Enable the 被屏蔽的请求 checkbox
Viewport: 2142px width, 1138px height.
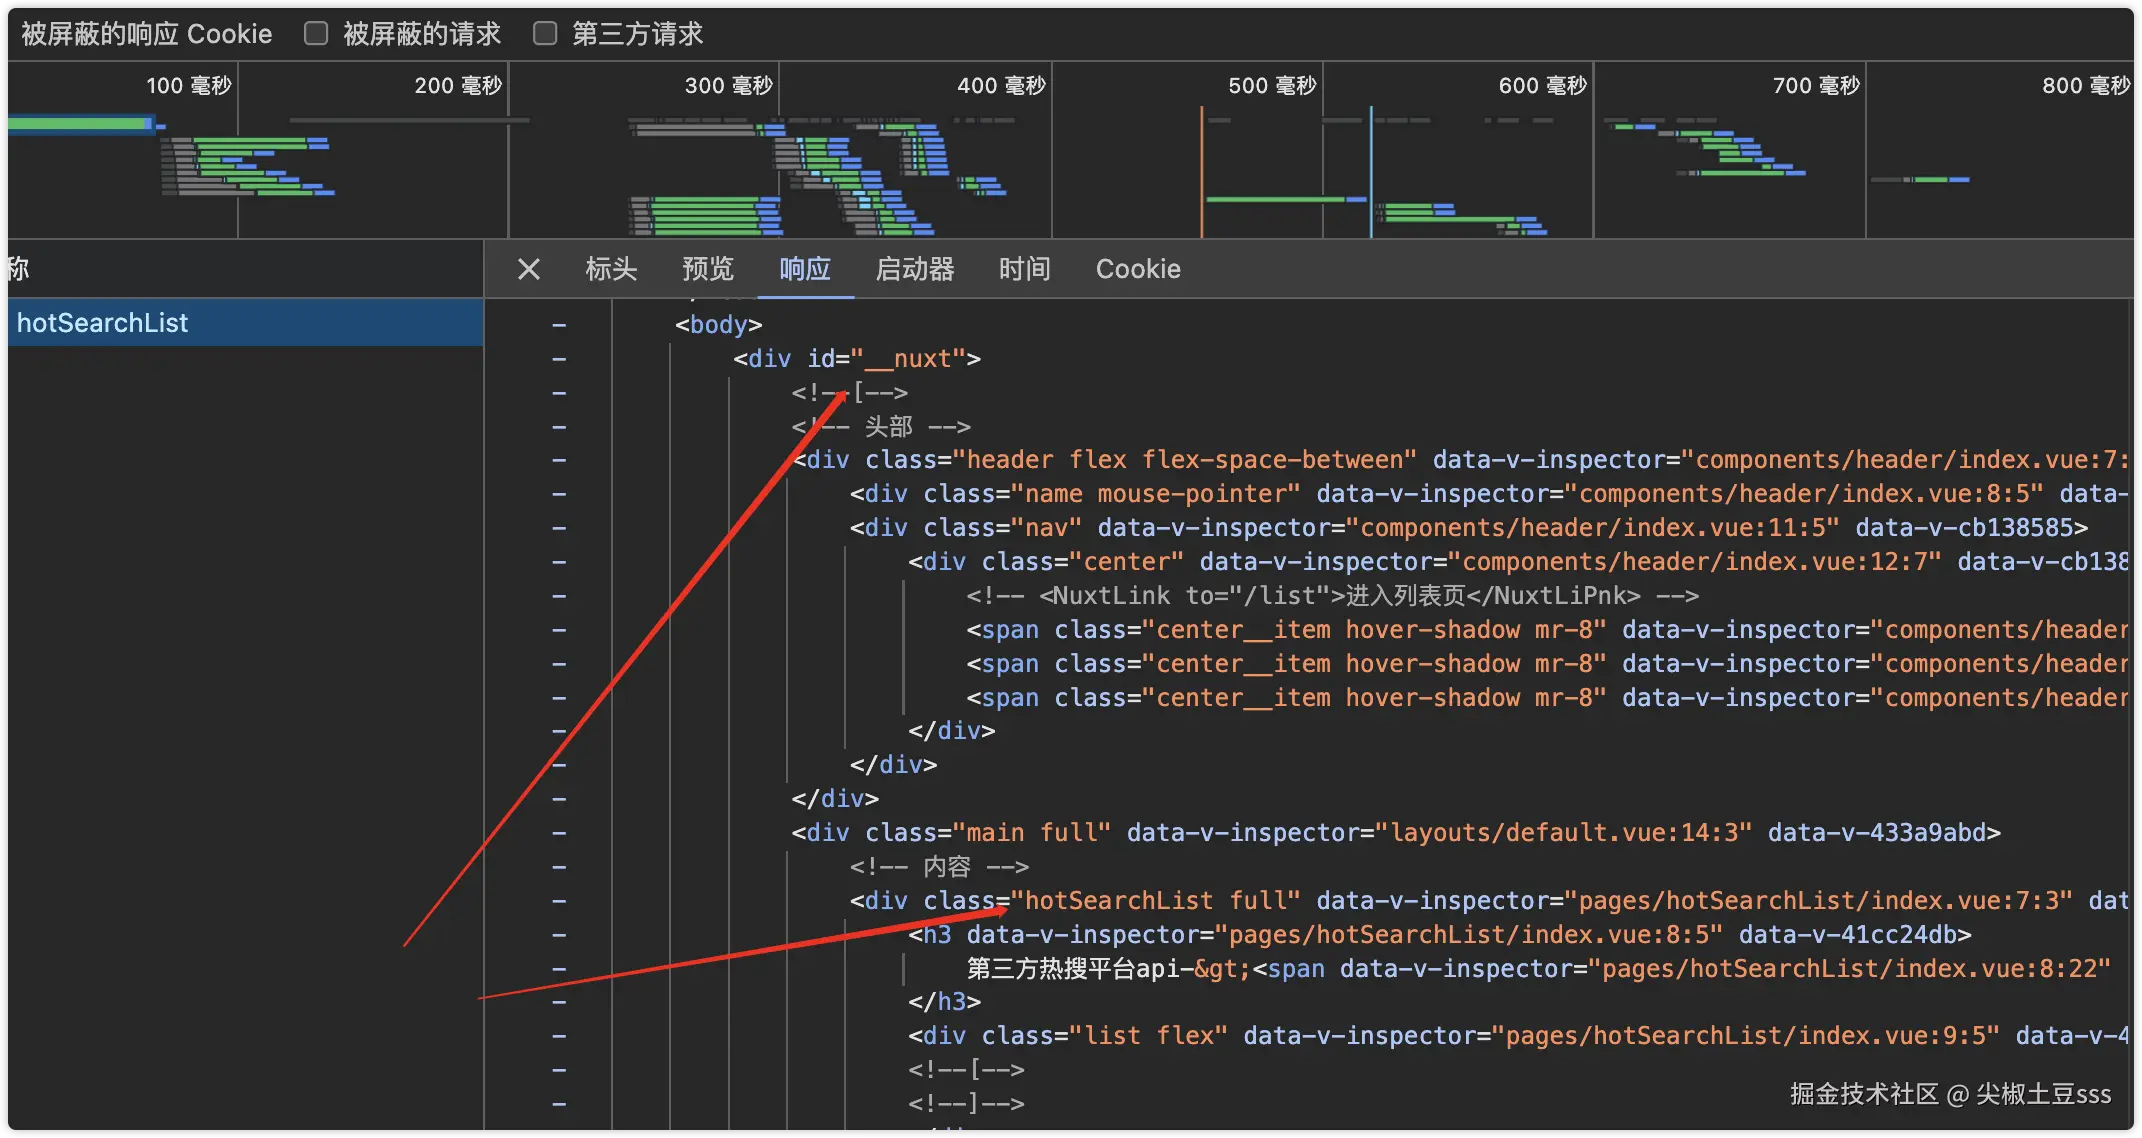316,34
